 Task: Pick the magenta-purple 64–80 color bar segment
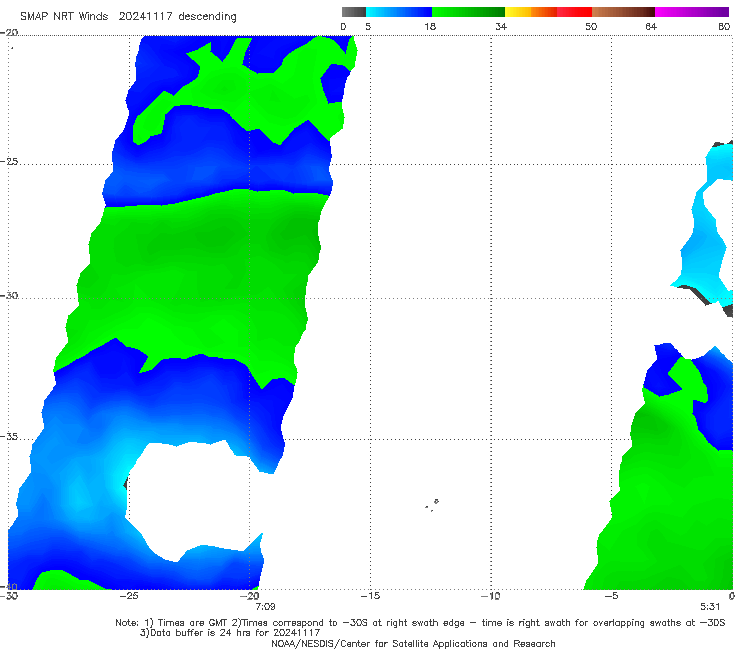[692, 12]
